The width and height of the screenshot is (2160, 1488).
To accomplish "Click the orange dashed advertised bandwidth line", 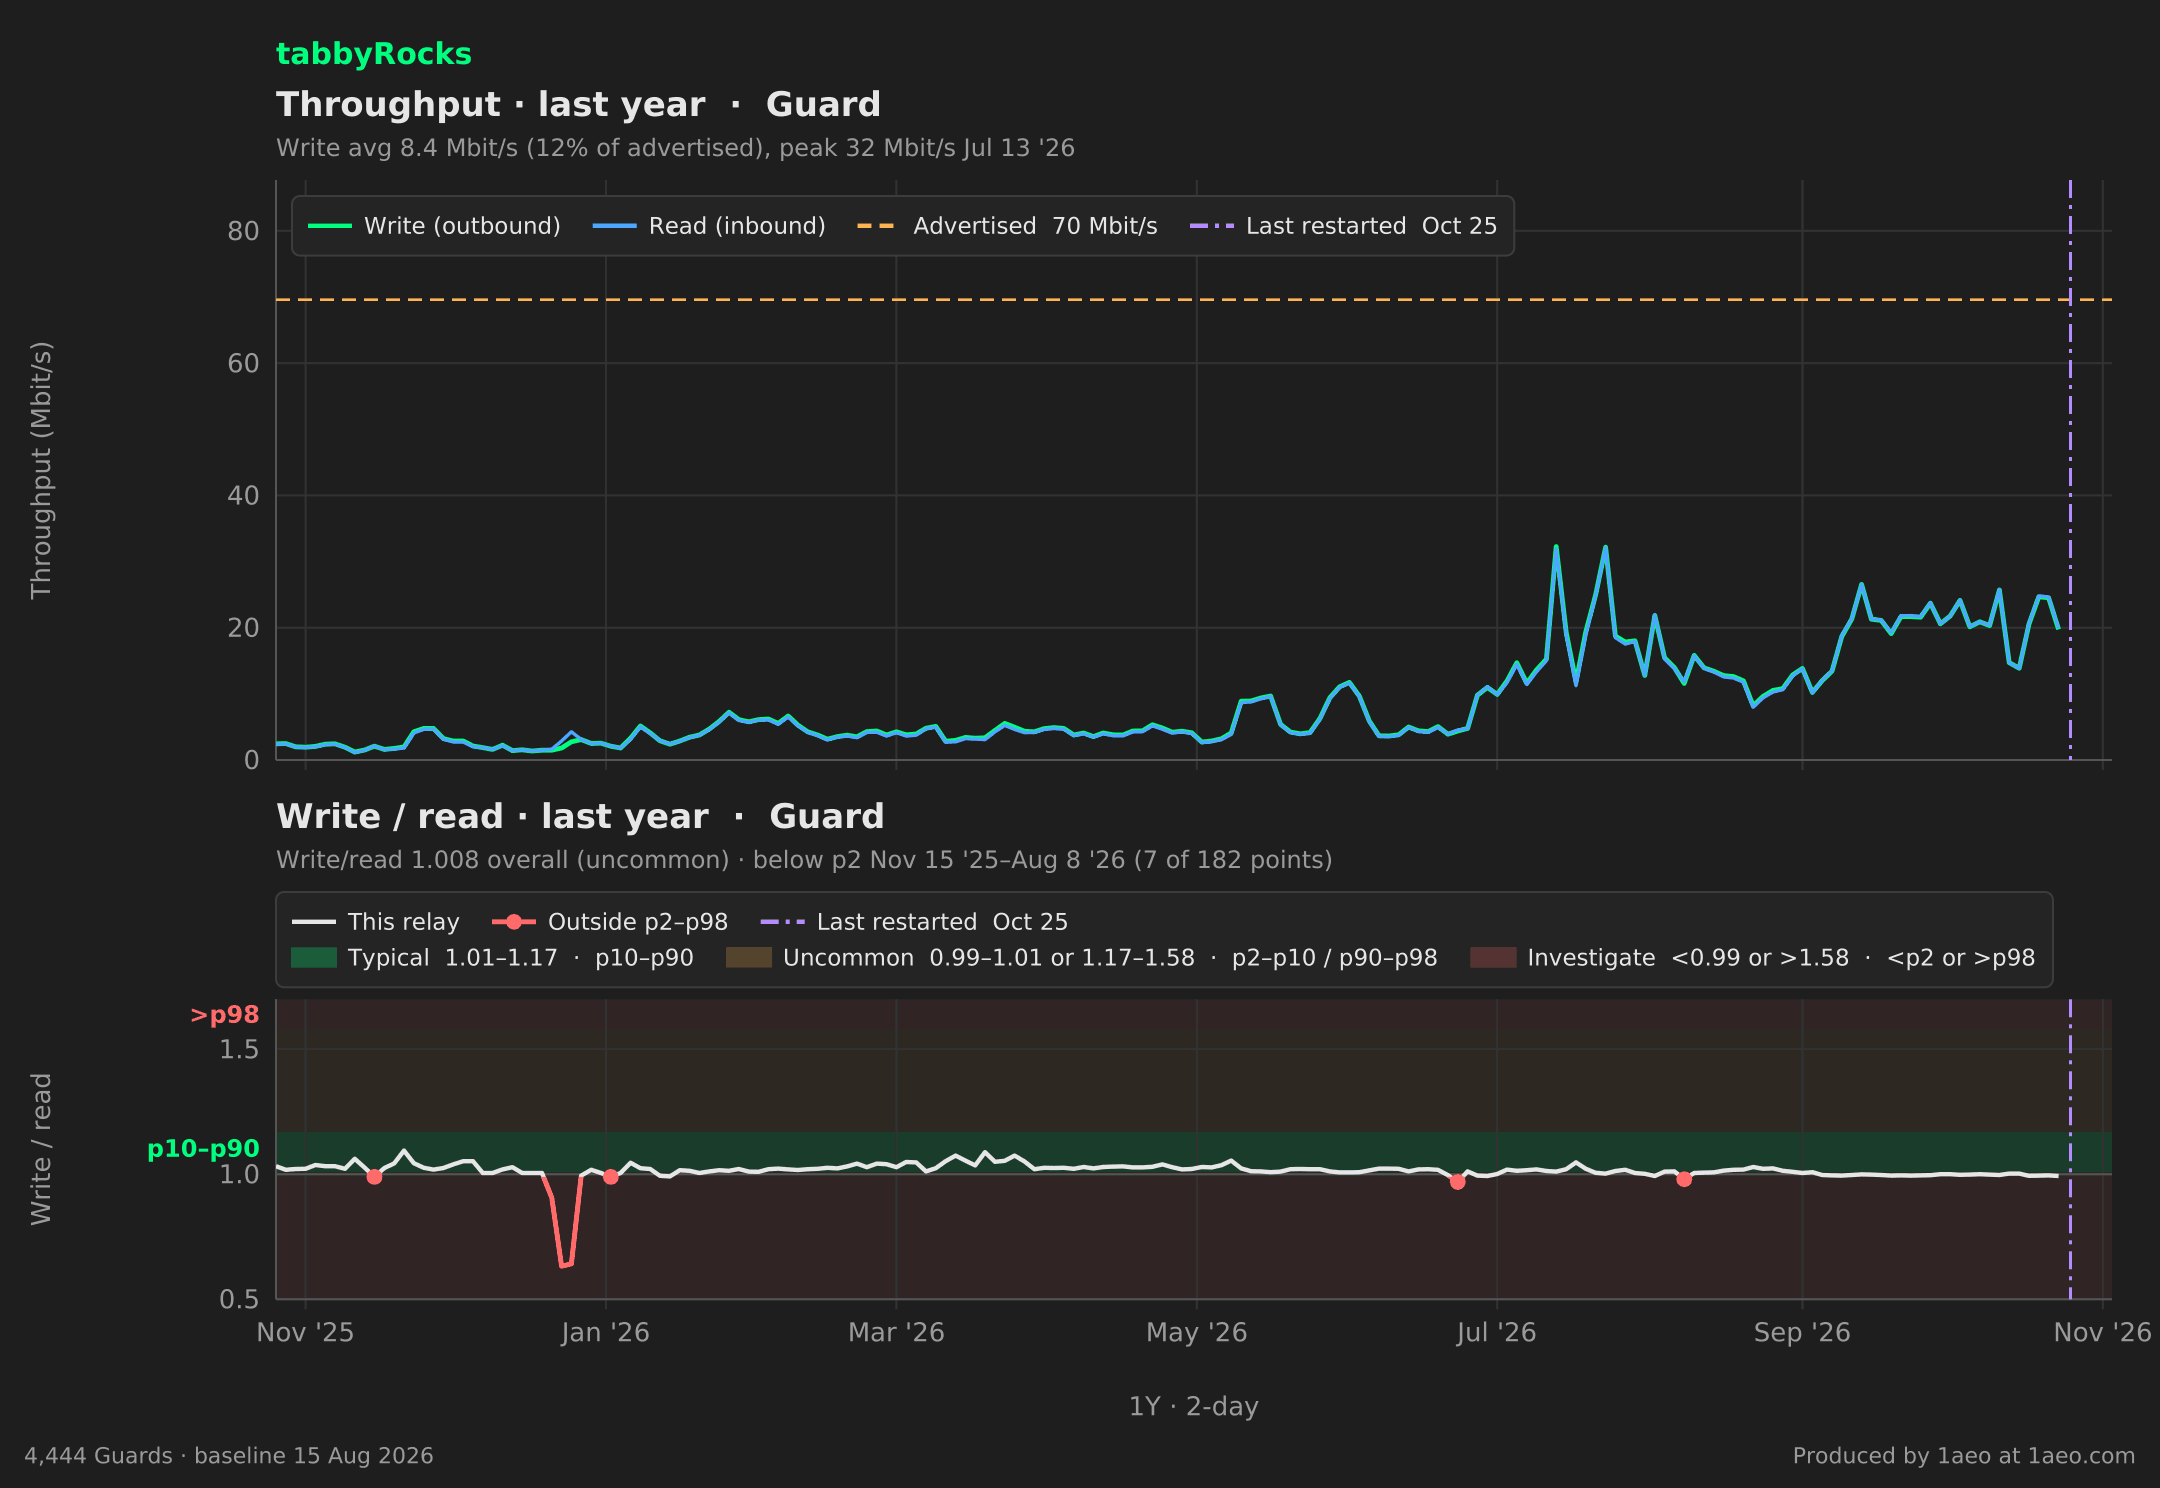I will click(1194, 299).
